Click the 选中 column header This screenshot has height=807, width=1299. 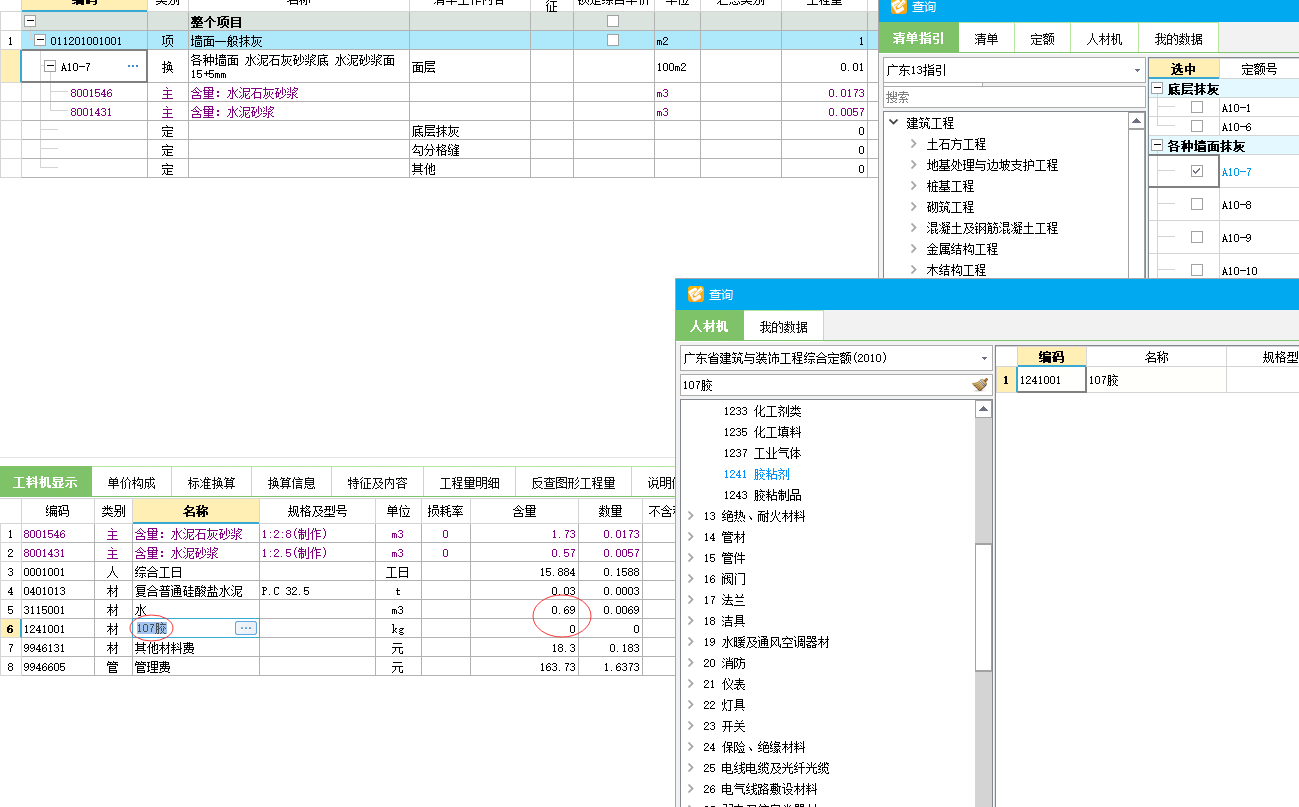pyautogui.click(x=1184, y=69)
